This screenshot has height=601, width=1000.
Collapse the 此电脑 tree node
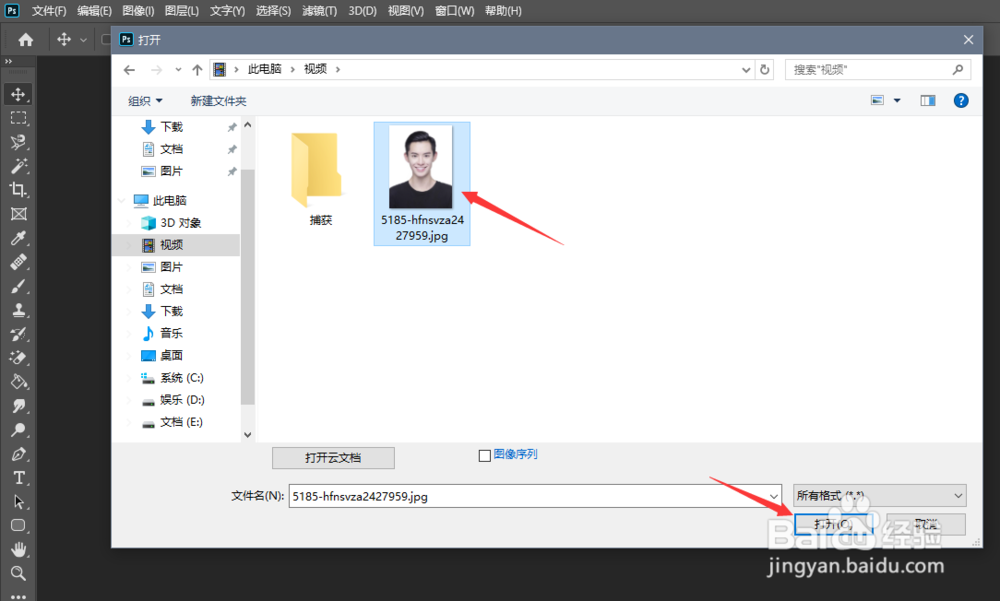(x=122, y=200)
